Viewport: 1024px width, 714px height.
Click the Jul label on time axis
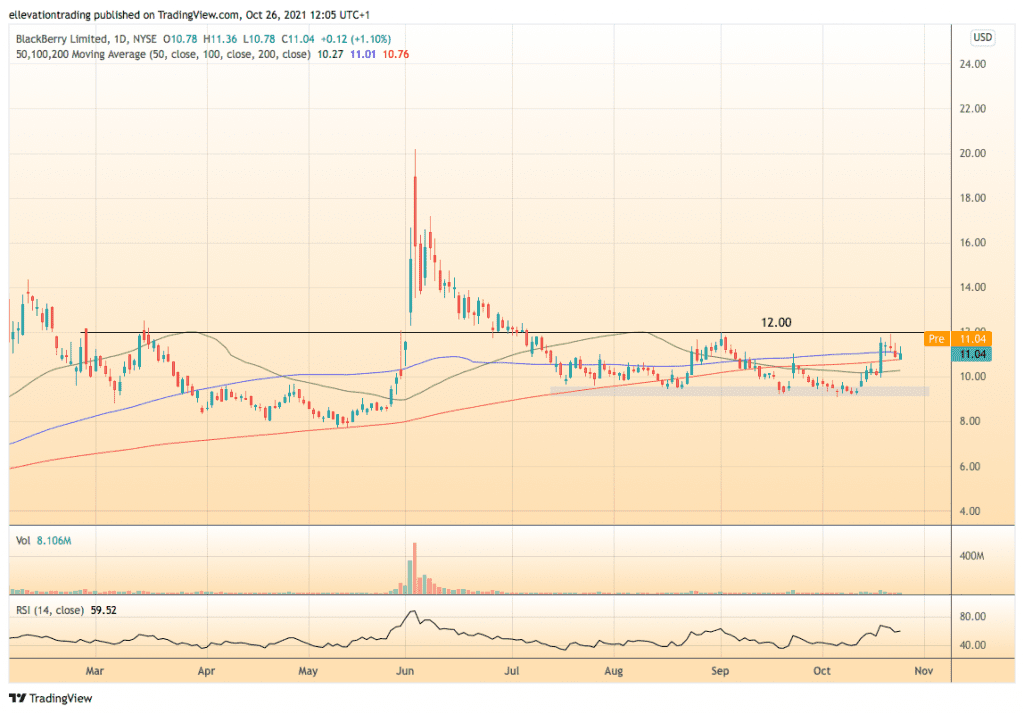click(512, 671)
